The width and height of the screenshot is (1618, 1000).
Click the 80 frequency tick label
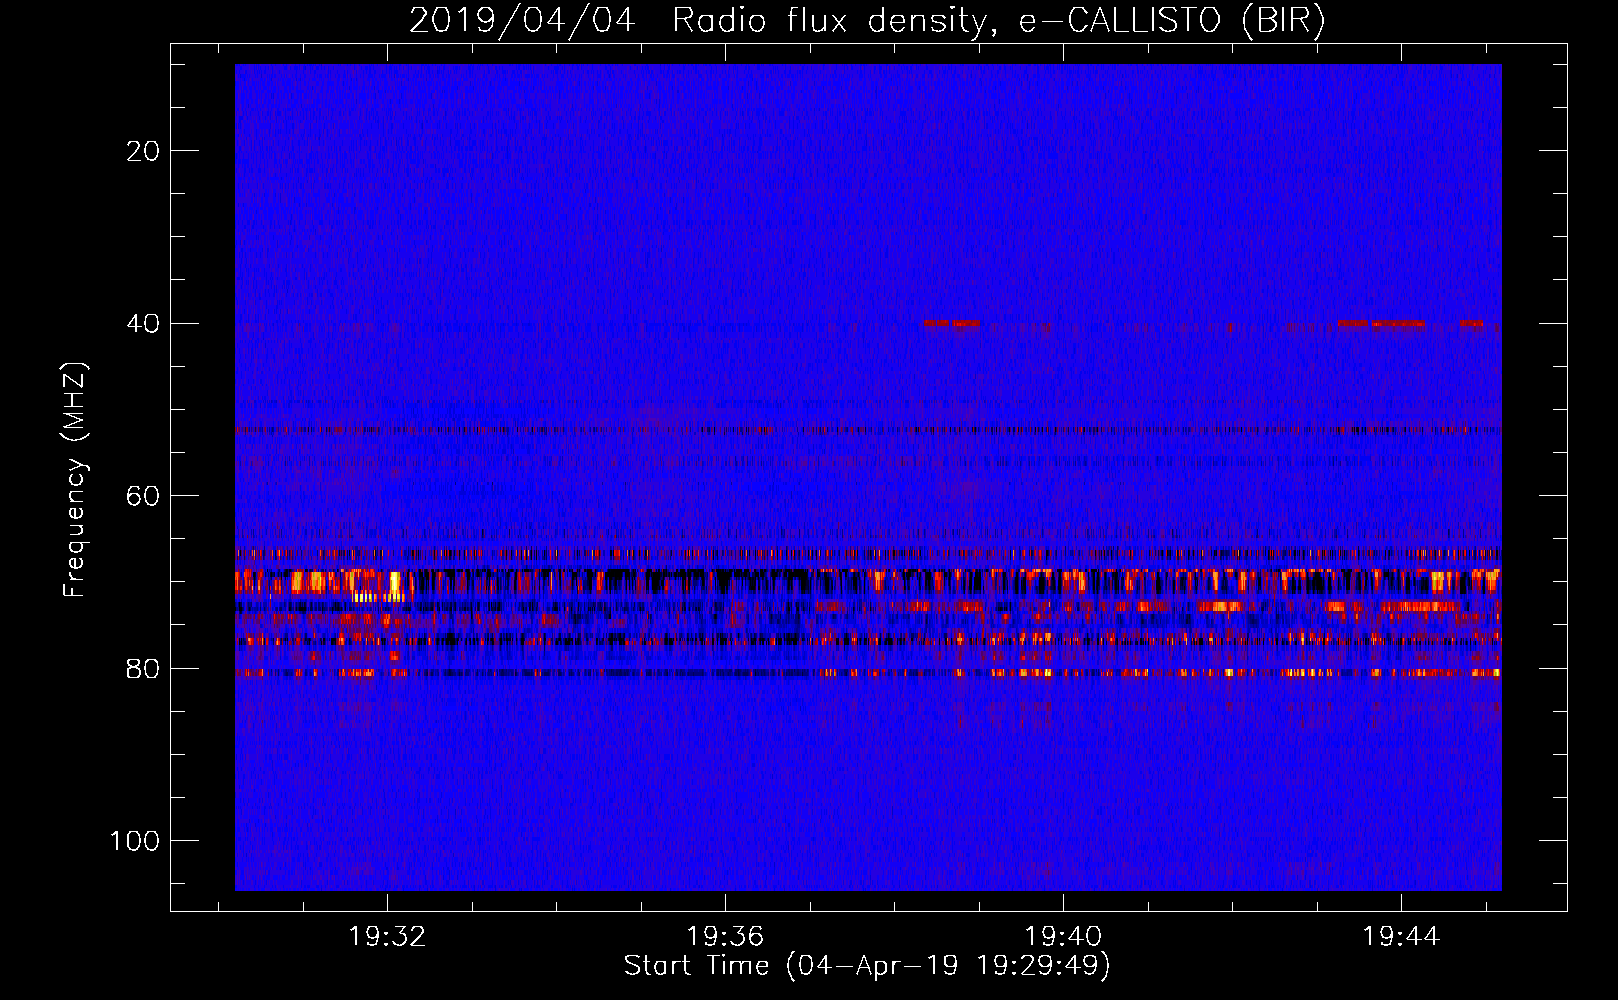[x=143, y=669]
